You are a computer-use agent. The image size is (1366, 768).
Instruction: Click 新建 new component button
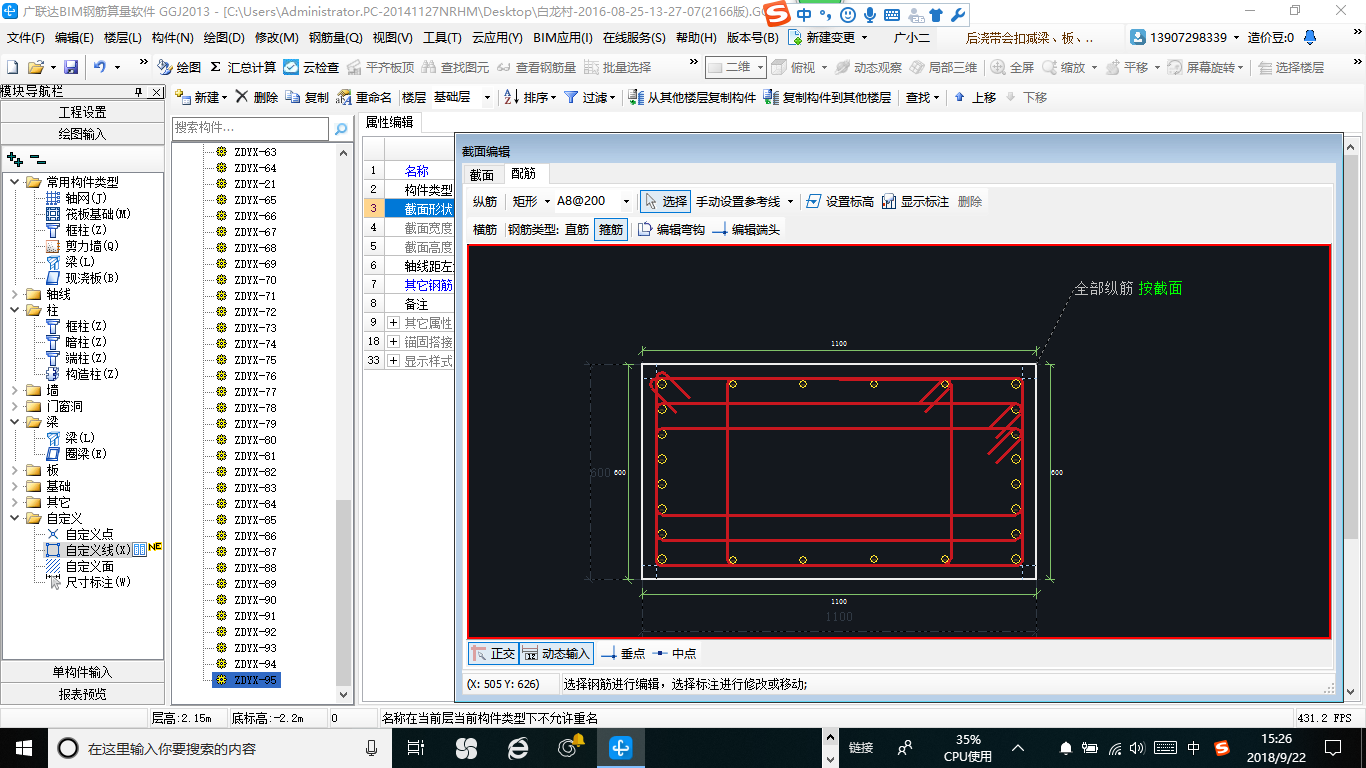pos(199,97)
